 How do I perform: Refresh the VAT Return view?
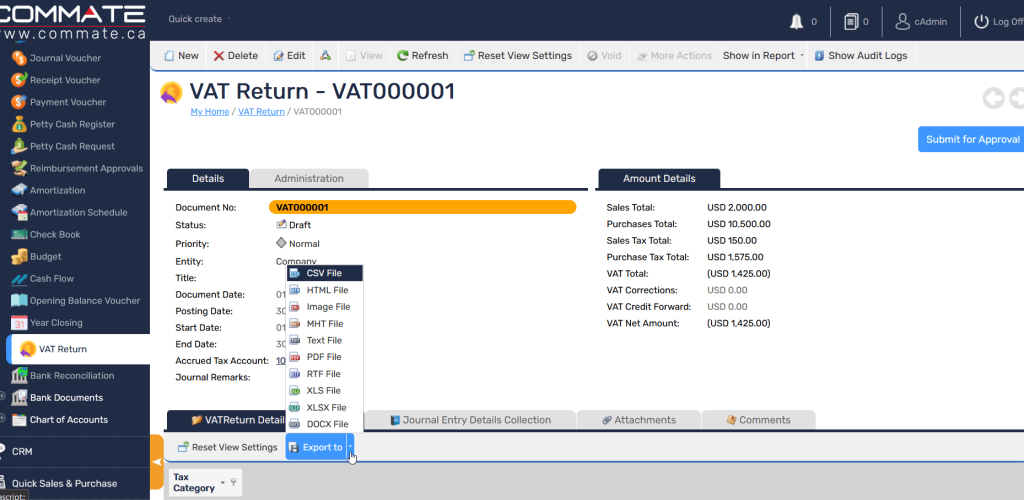423,56
